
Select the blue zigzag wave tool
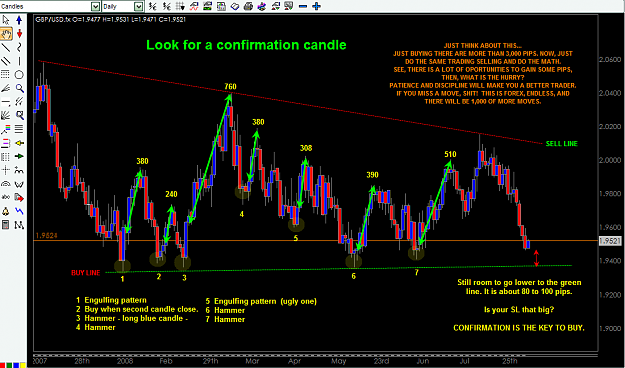click(19, 211)
